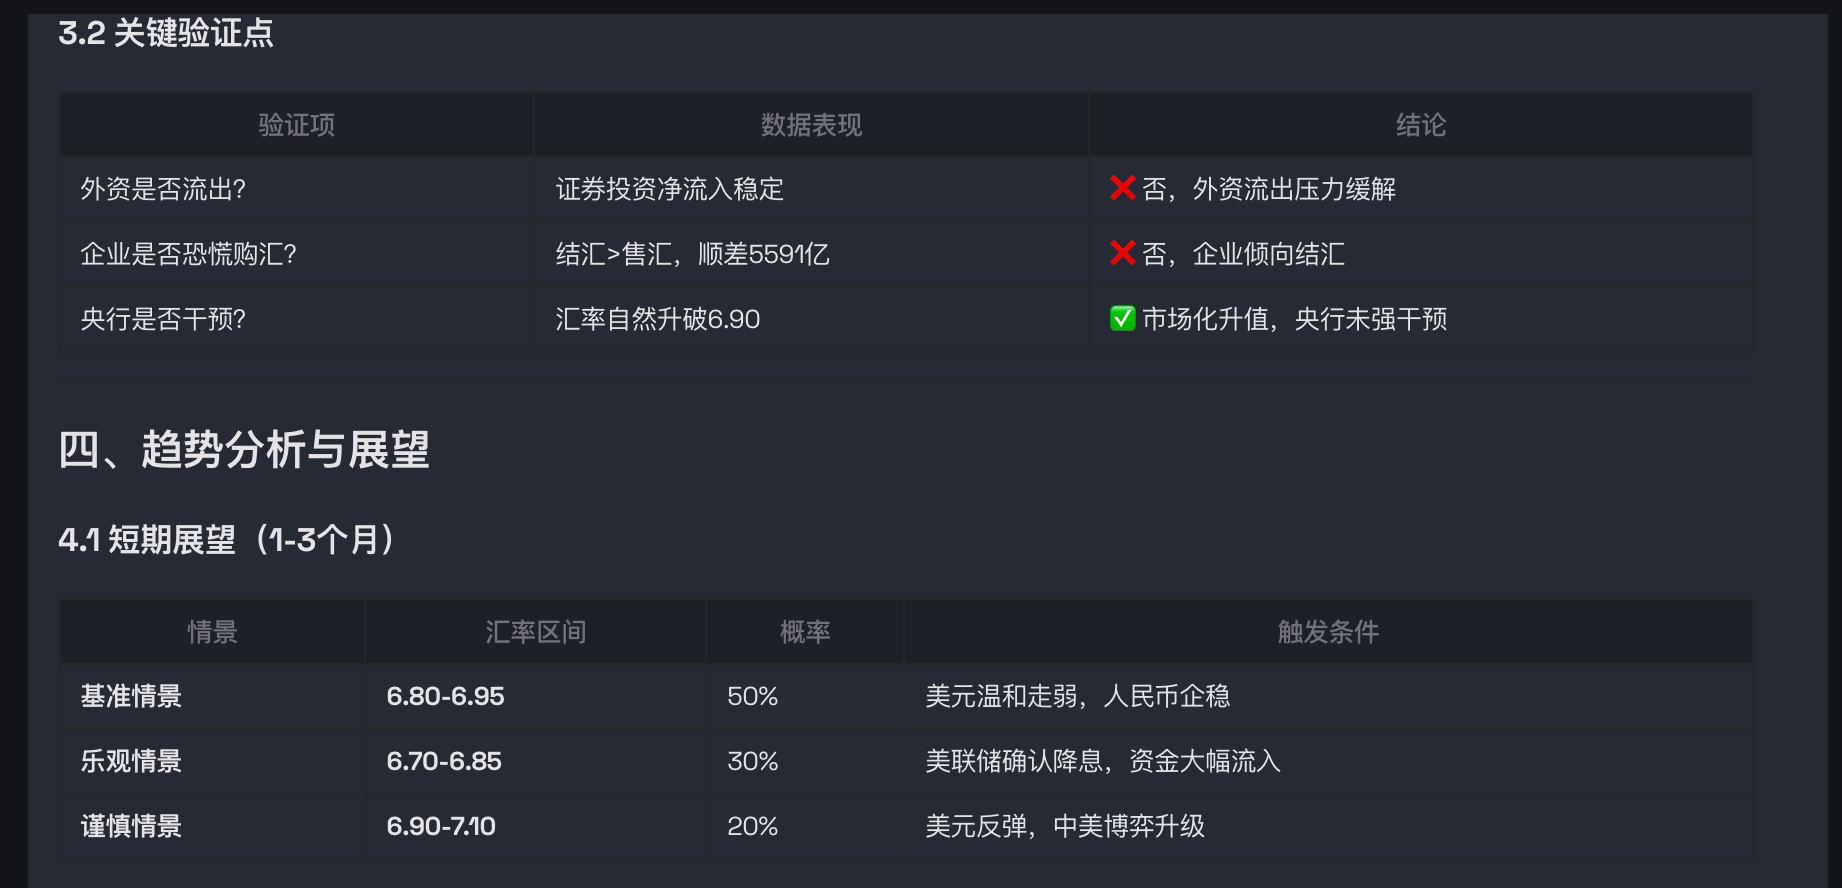Image resolution: width=1842 pixels, height=888 pixels.
Task: Select the 汇率区间 column header
Action: pos(535,632)
